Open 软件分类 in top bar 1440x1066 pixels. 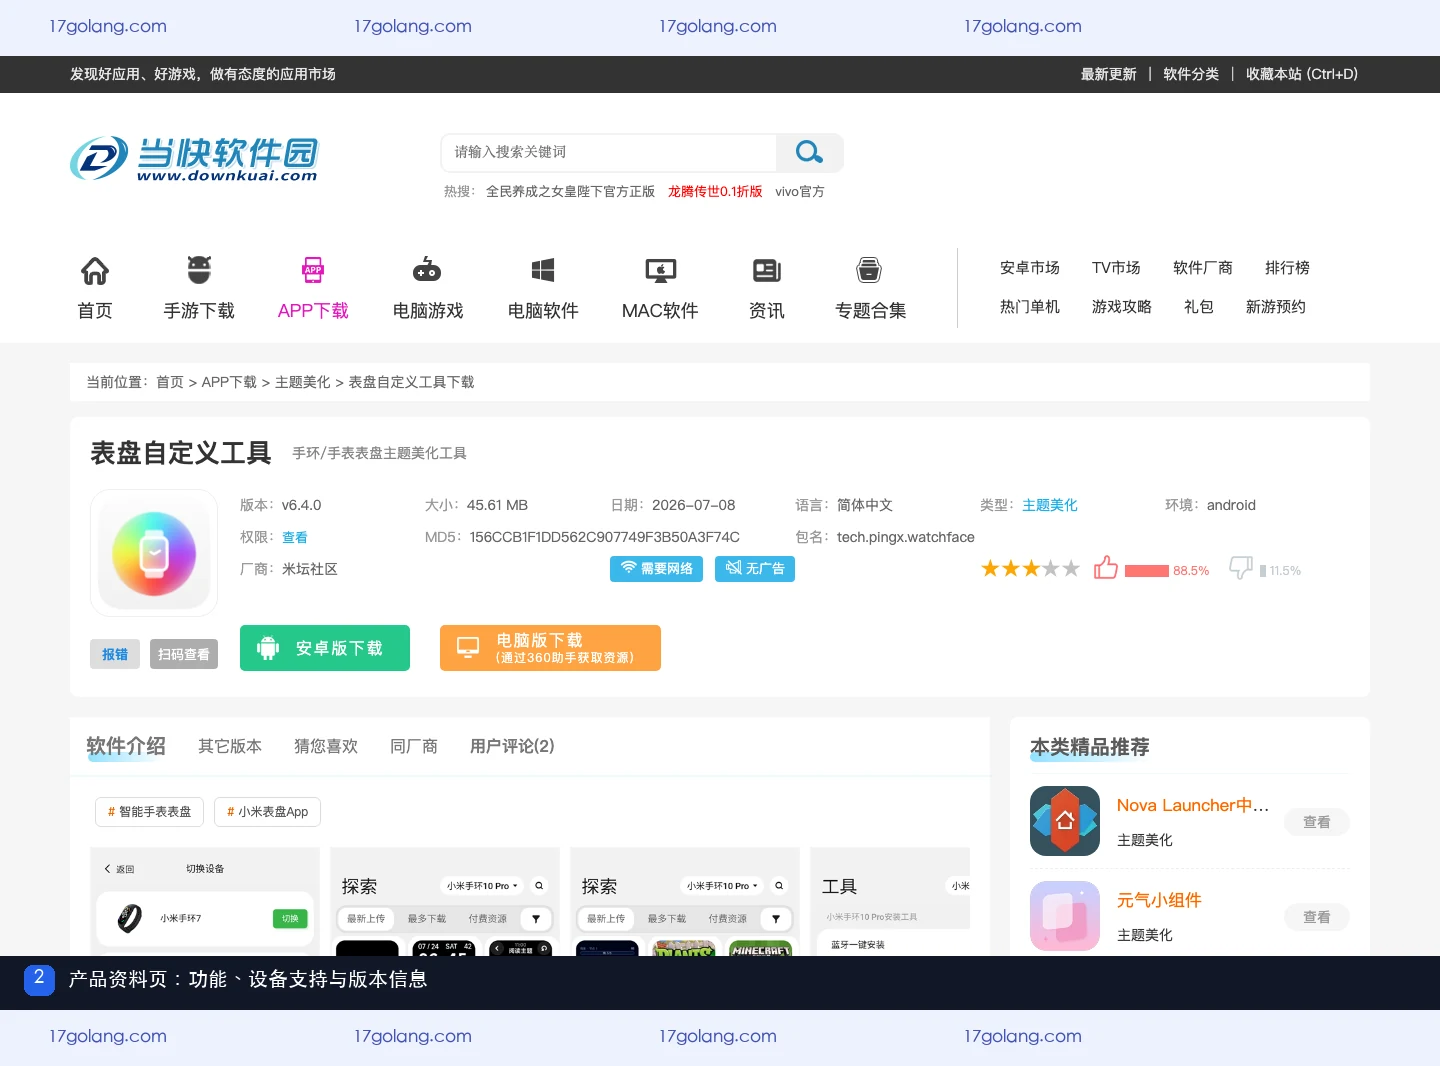coord(1191,74)
